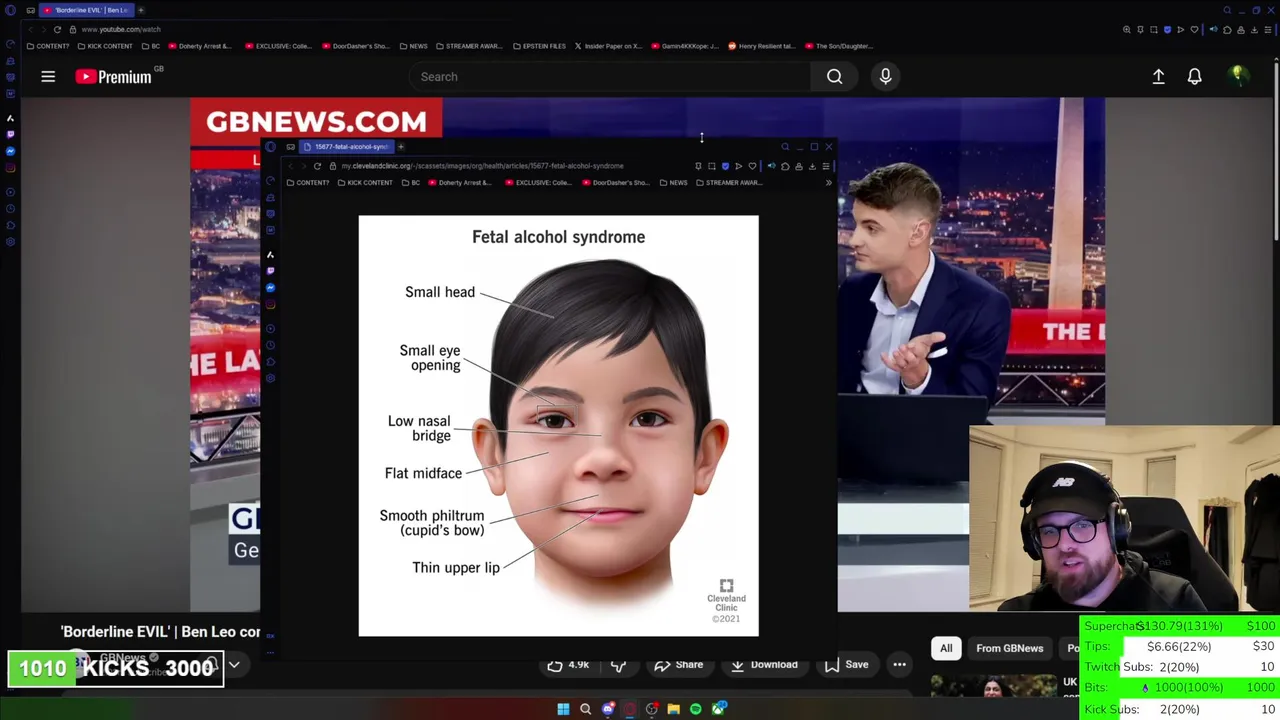Open the EPSTEIN FILES bookmark folder
The height and width of the screenshot is (720, 1280).
pyautogui.click(x=540, y=46)
